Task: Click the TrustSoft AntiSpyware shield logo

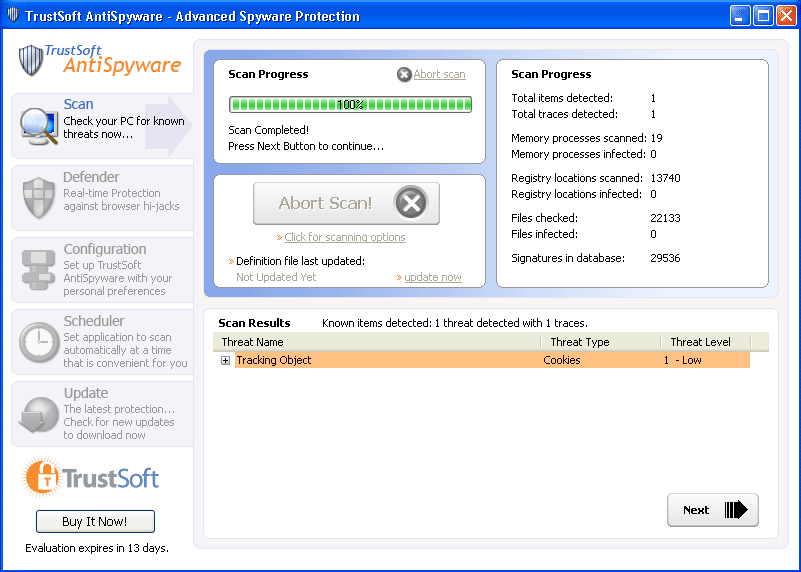Action: pos(32,60)
